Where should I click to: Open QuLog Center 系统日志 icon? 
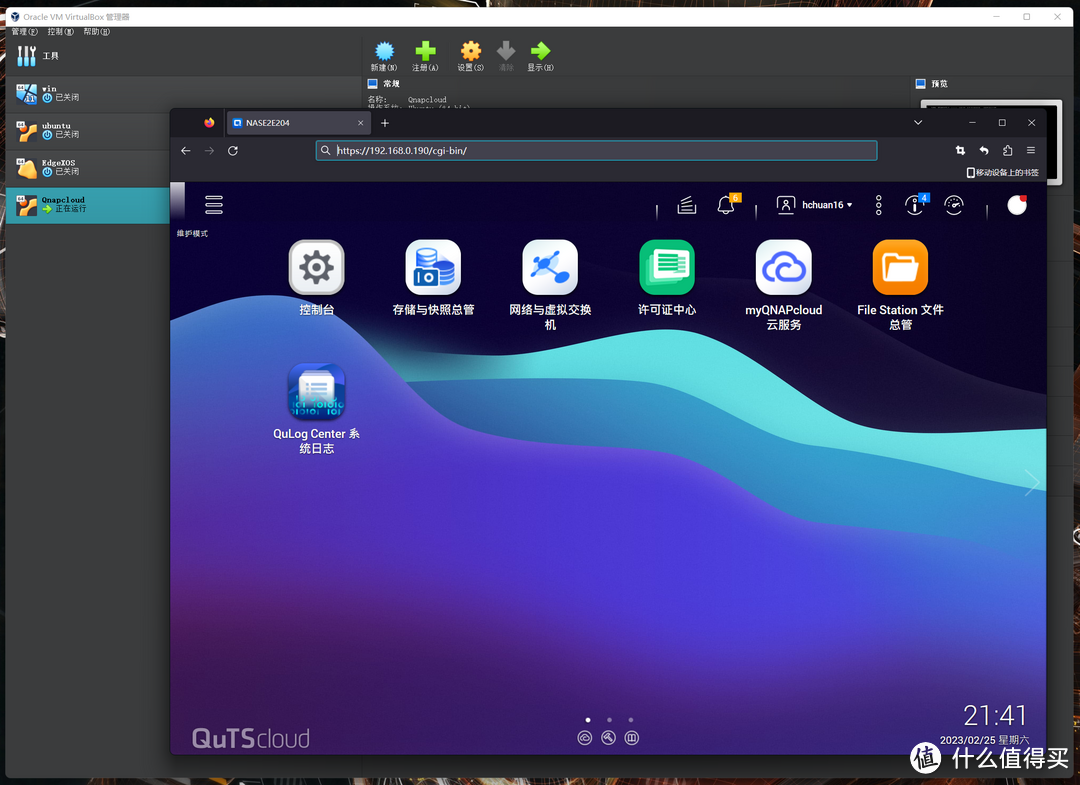(316, 391)
